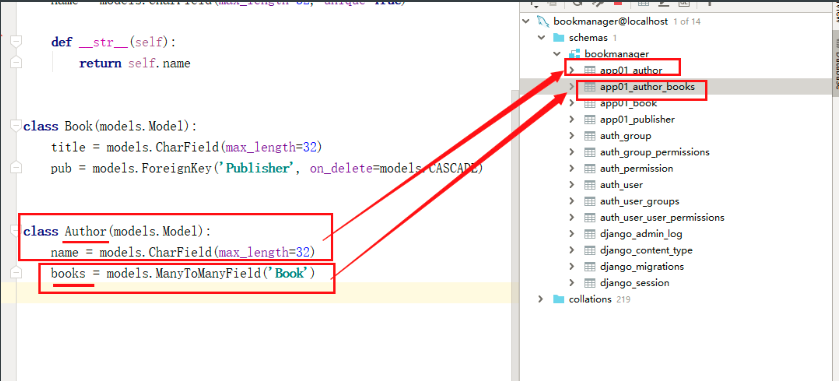
Task: Click the MySQL dolphin icon for bookmanager@localhost
Action: coord(542,21)
